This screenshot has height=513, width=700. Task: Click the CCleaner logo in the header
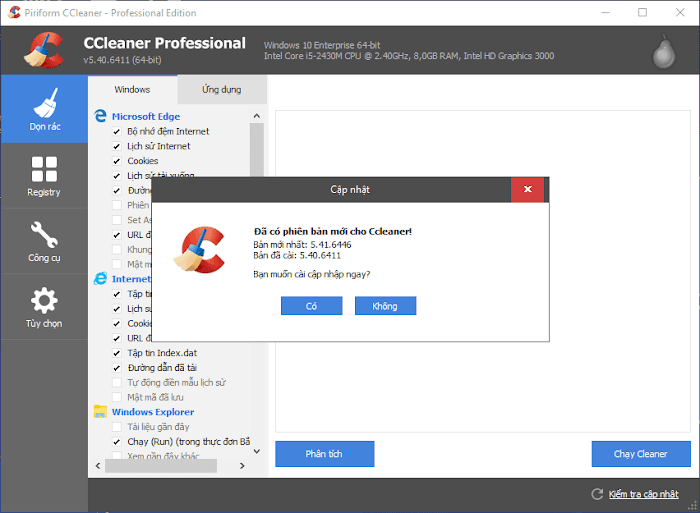click(x=43, y=50)
